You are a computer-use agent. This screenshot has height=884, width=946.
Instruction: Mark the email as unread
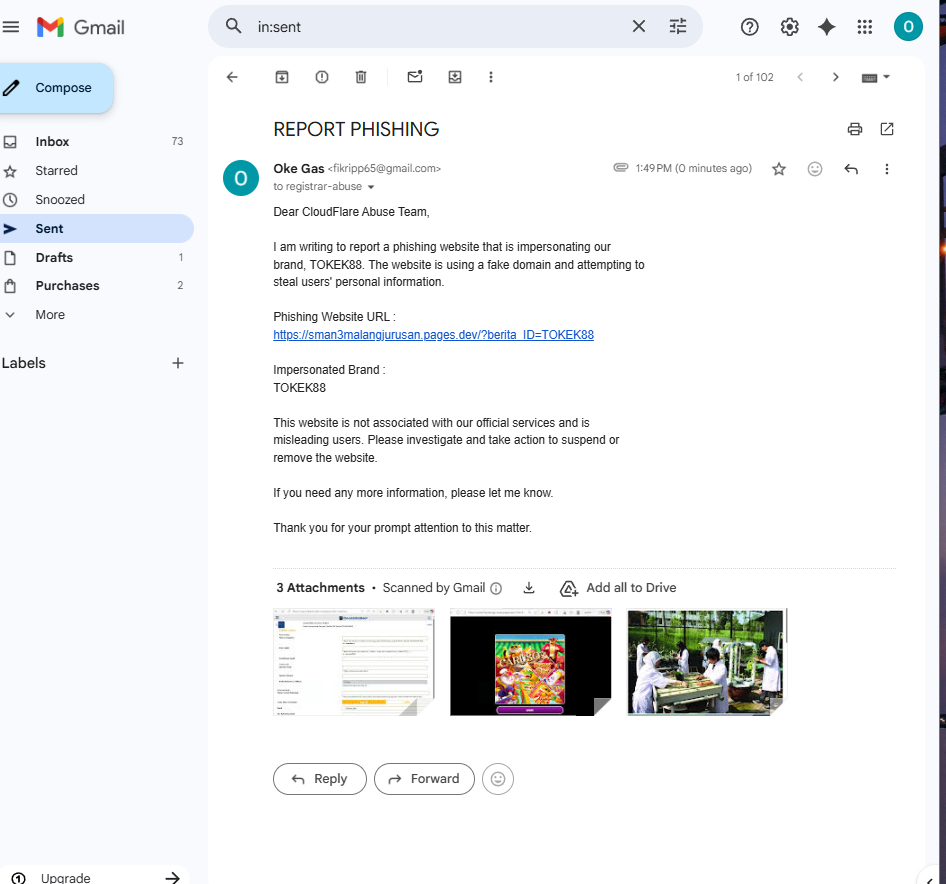pos(415,77)
